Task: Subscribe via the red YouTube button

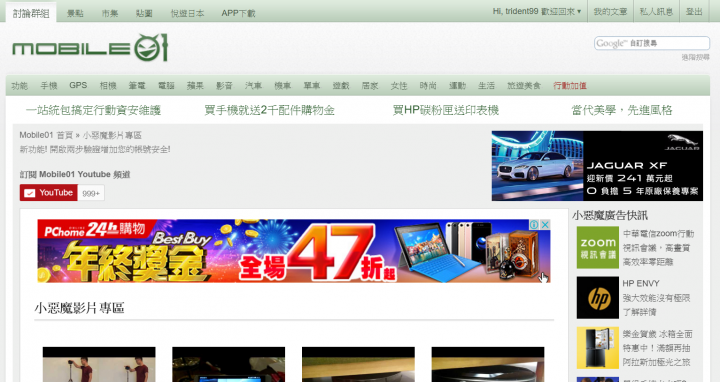Action: (x=49, y=193)
